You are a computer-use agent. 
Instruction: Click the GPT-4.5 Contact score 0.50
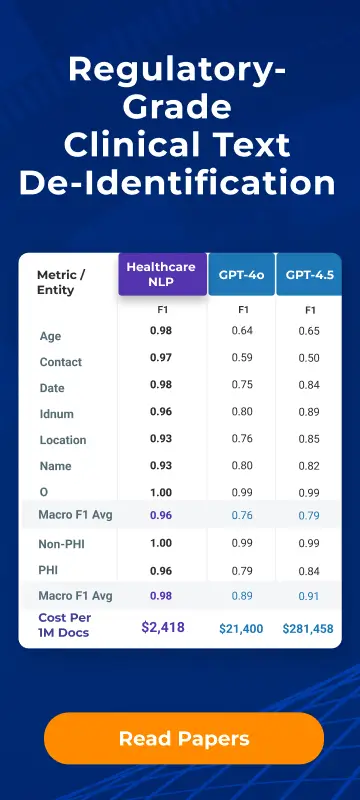(x=309, y=358)
